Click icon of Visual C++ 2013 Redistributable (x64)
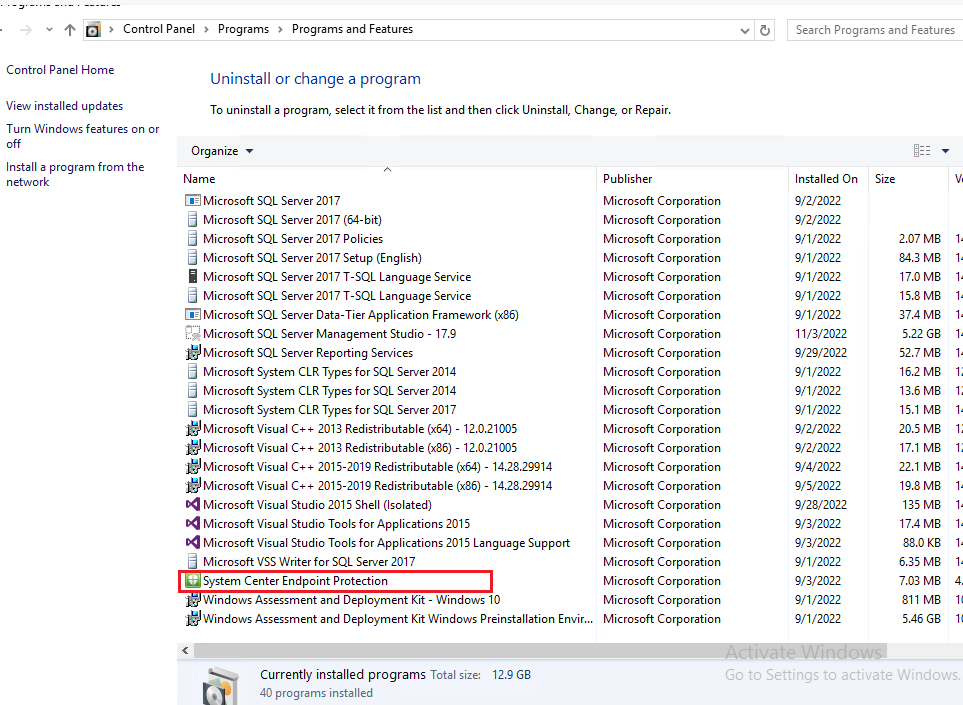The height and width of the screenshot is (705, 963). point(192,429)
